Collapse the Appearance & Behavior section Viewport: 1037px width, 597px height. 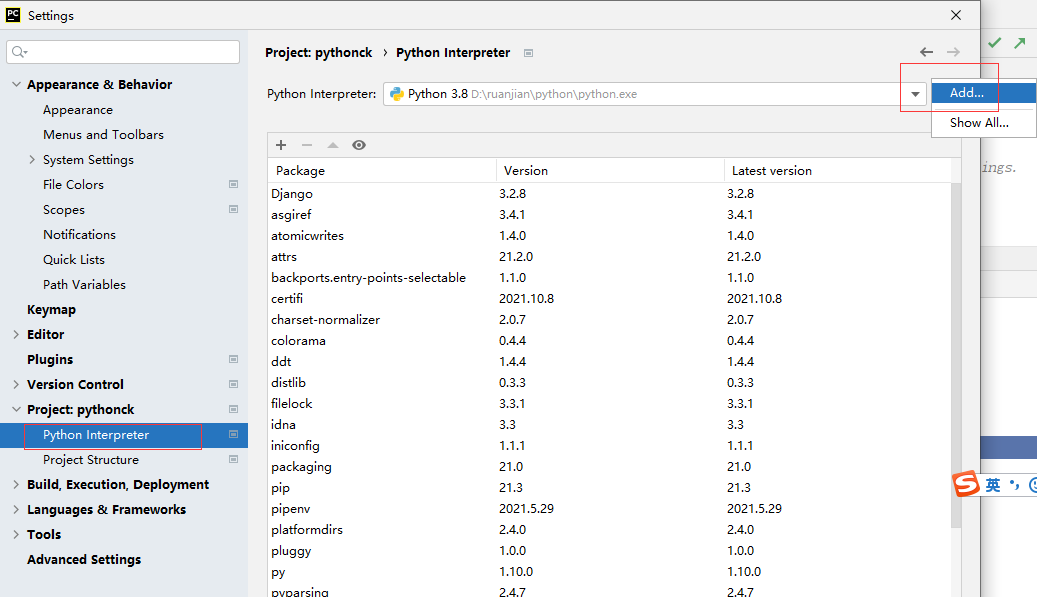click(17, 84)
